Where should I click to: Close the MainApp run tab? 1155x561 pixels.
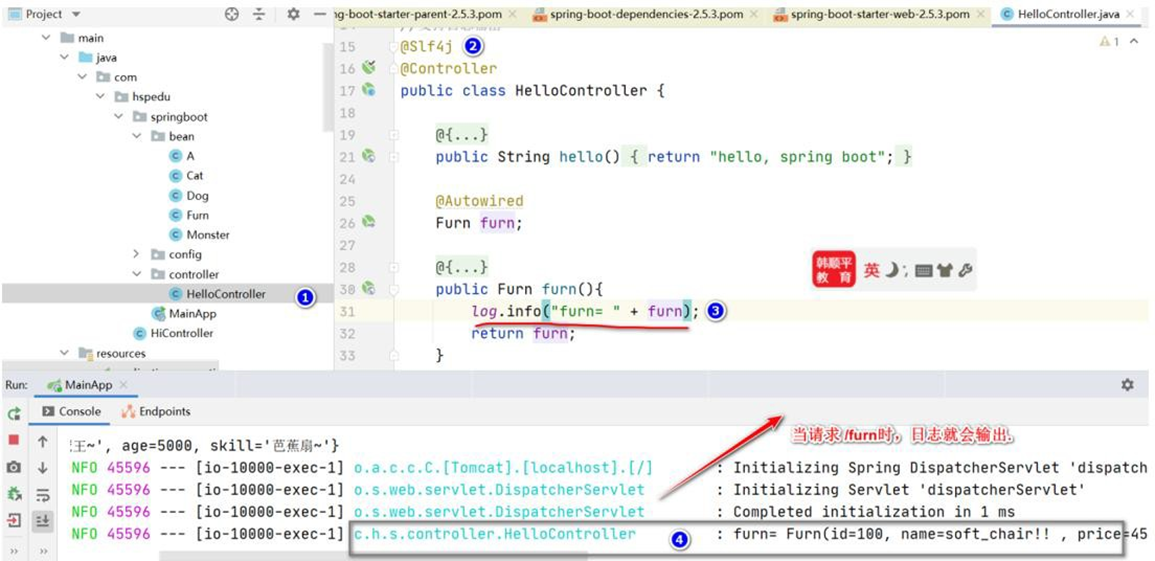pos(122,385)
